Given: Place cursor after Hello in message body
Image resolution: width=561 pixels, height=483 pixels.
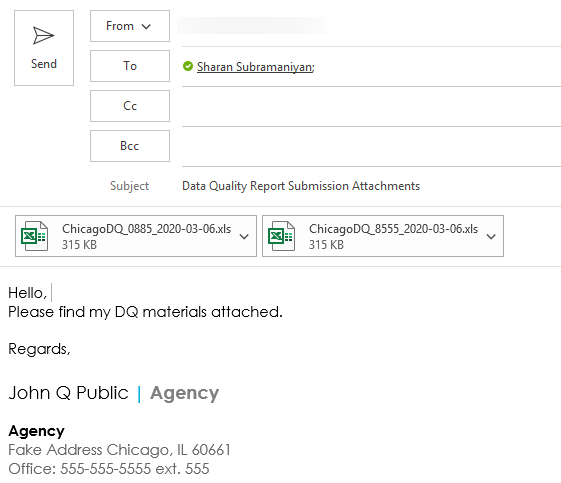Looking at the screenshot, I should coord(49,293).
